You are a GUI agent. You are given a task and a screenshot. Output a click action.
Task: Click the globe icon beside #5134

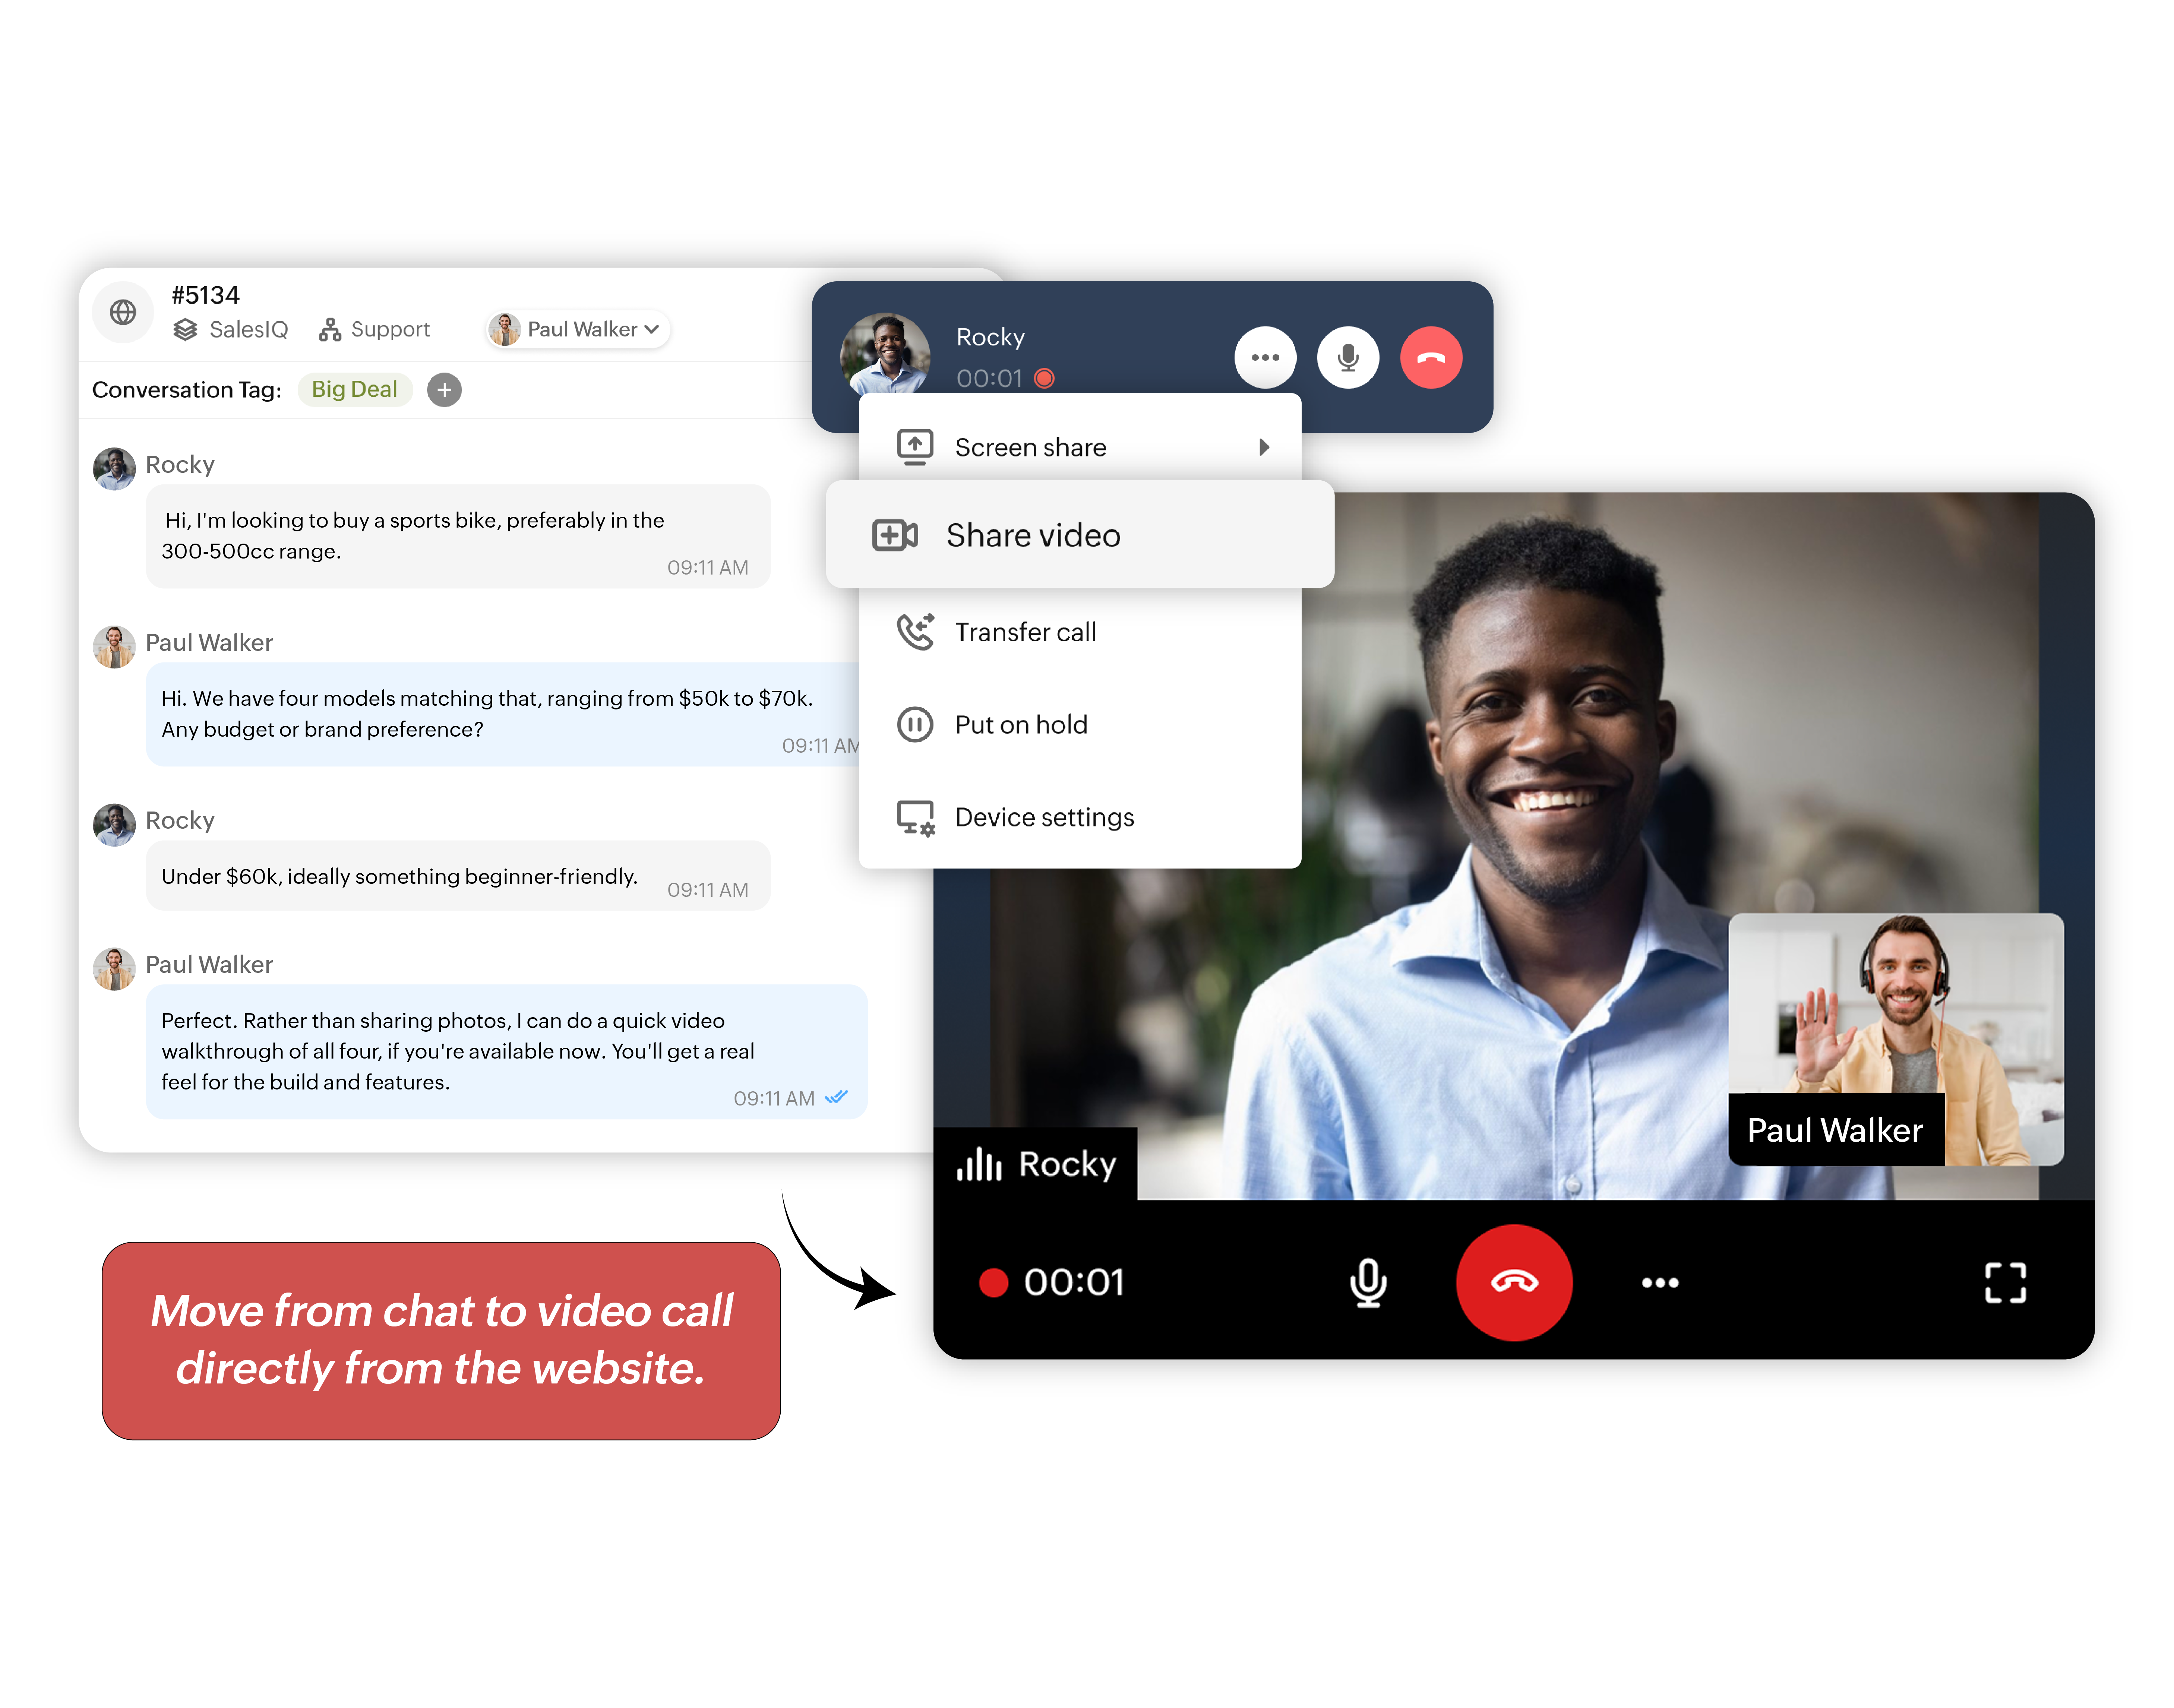click(x=123, y=312)
